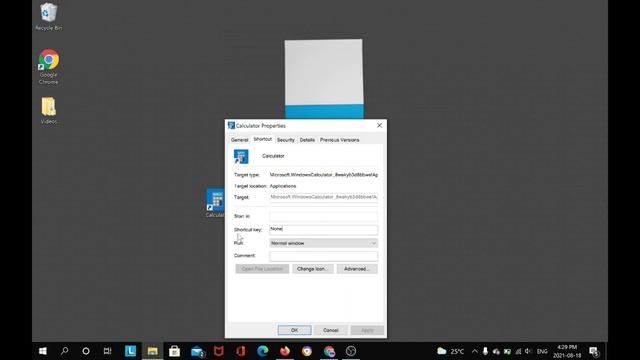Open the weather widget showing 25°C

451,351
